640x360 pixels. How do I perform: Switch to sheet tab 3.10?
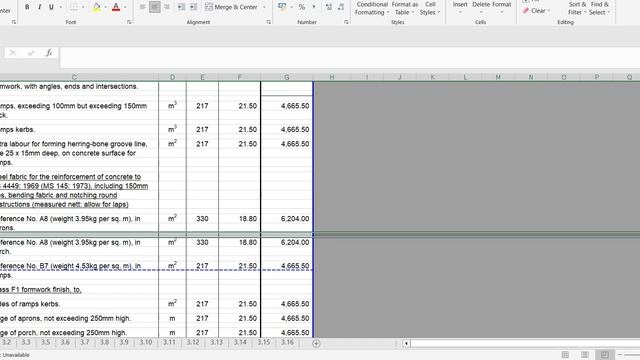click(146, 342)
